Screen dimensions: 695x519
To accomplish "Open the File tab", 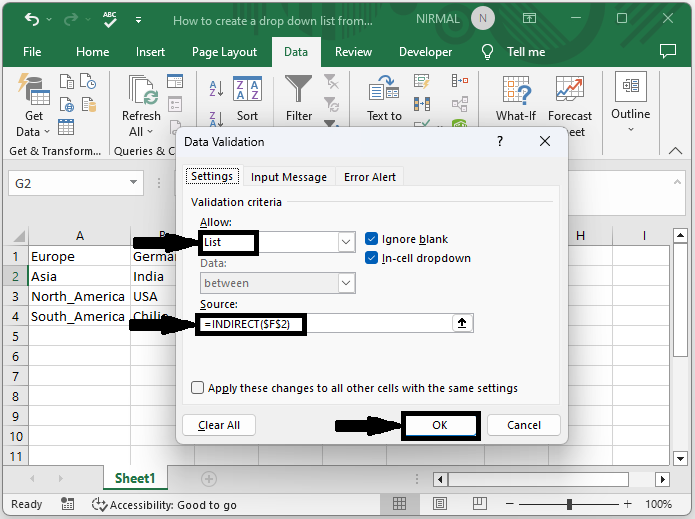I will (32, 52).
